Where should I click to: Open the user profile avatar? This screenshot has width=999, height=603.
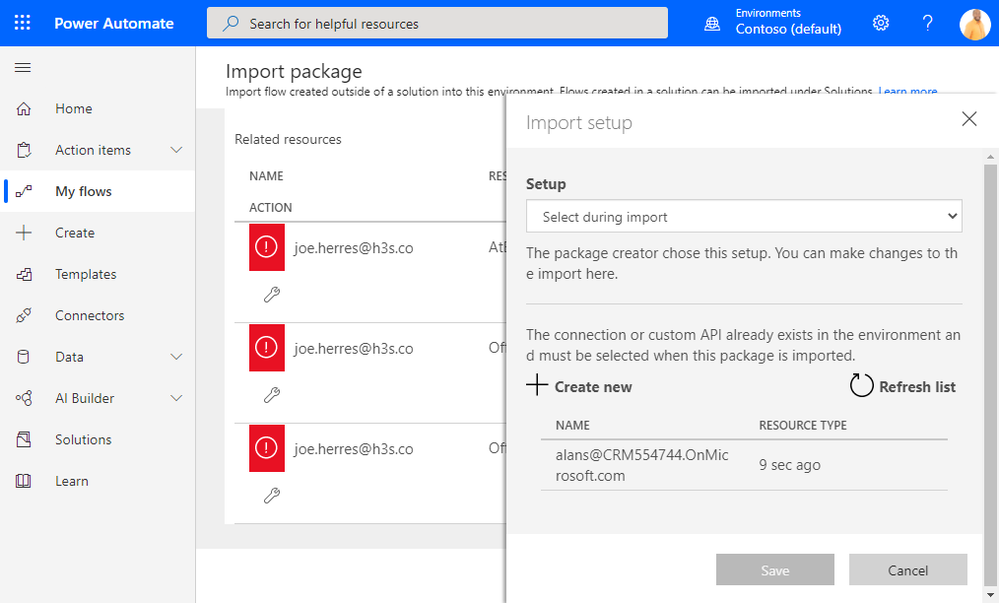click(974, 23)
